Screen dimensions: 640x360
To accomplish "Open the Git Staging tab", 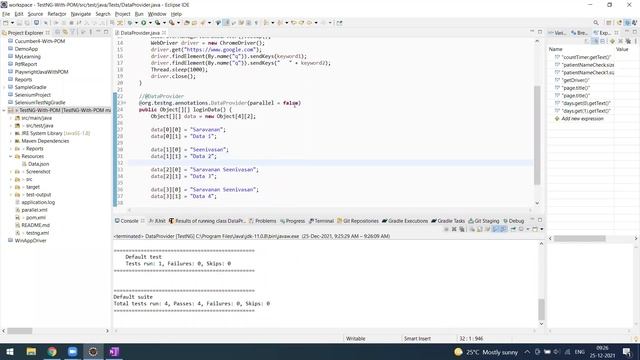I will click(484, 221).
